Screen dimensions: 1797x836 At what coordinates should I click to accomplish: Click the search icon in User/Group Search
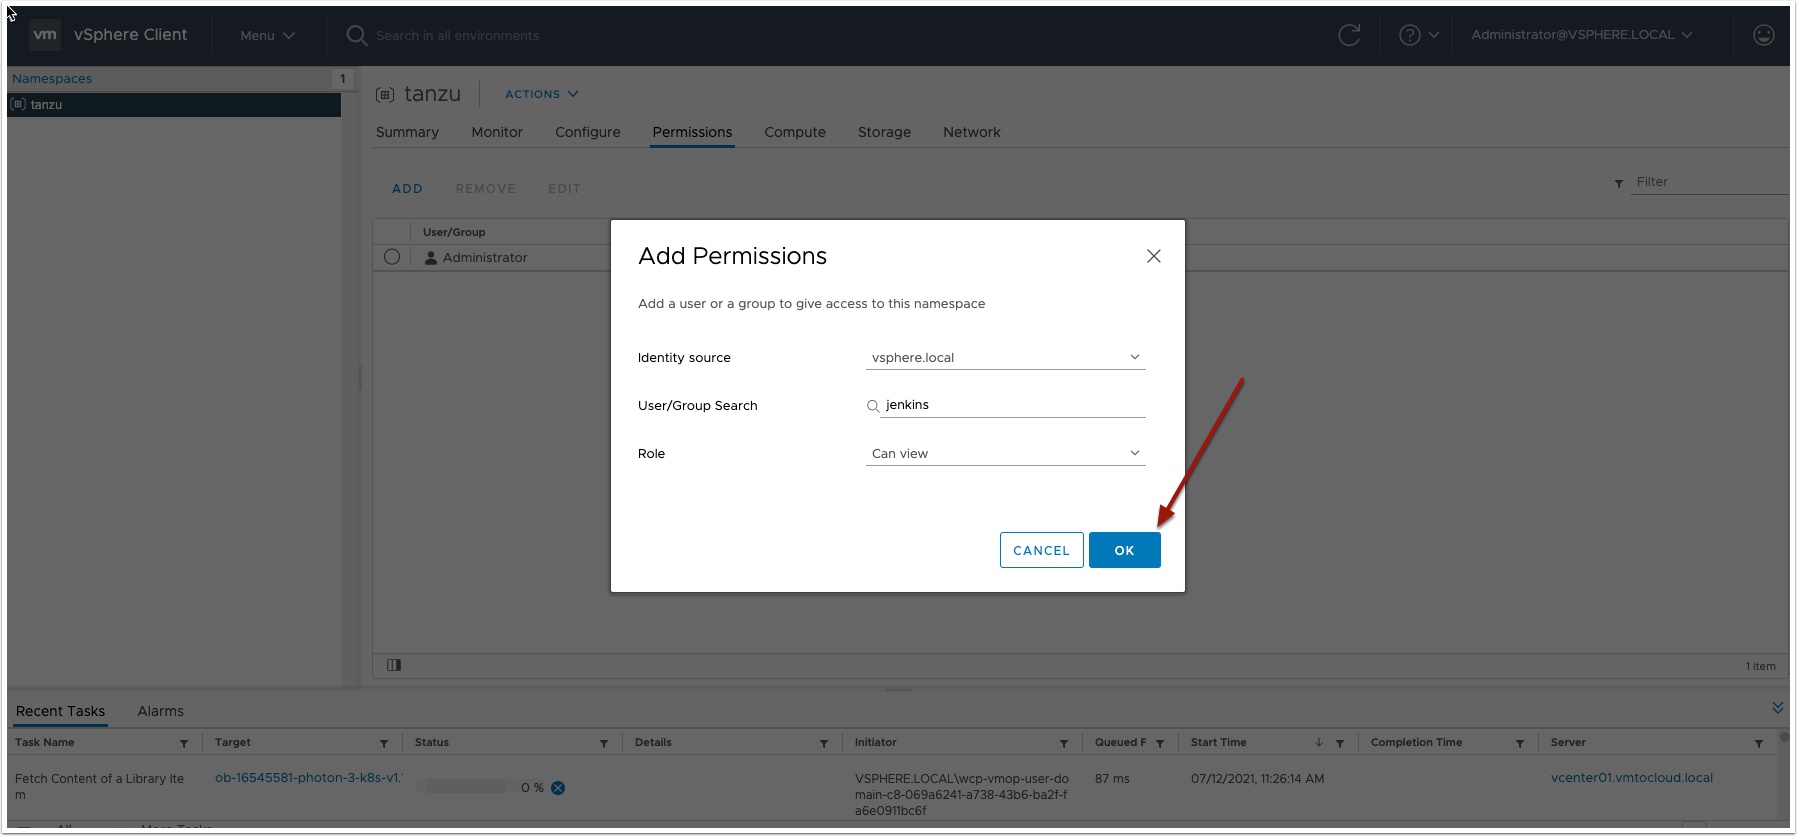[873, 406]
